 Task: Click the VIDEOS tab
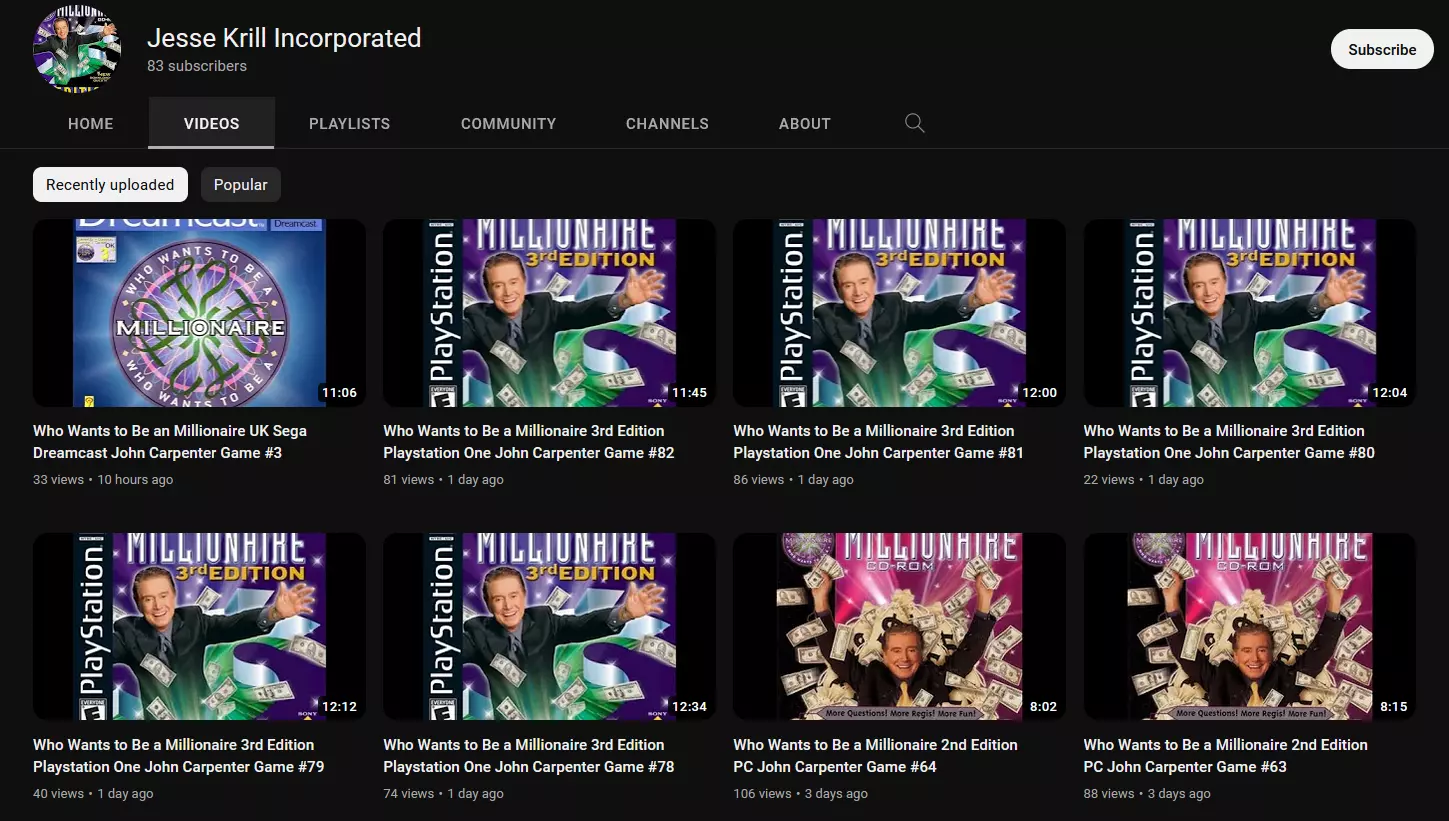click(x=212, y=124)
